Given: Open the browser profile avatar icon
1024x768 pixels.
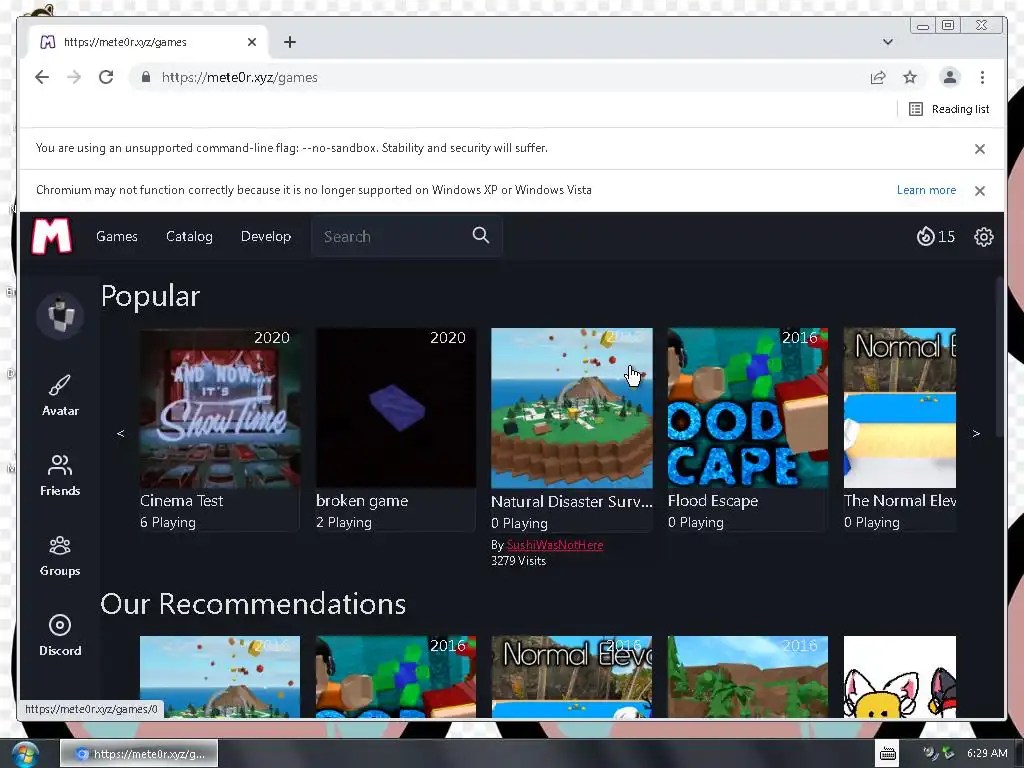Looking at the screenshot, I should click(950, 77).
